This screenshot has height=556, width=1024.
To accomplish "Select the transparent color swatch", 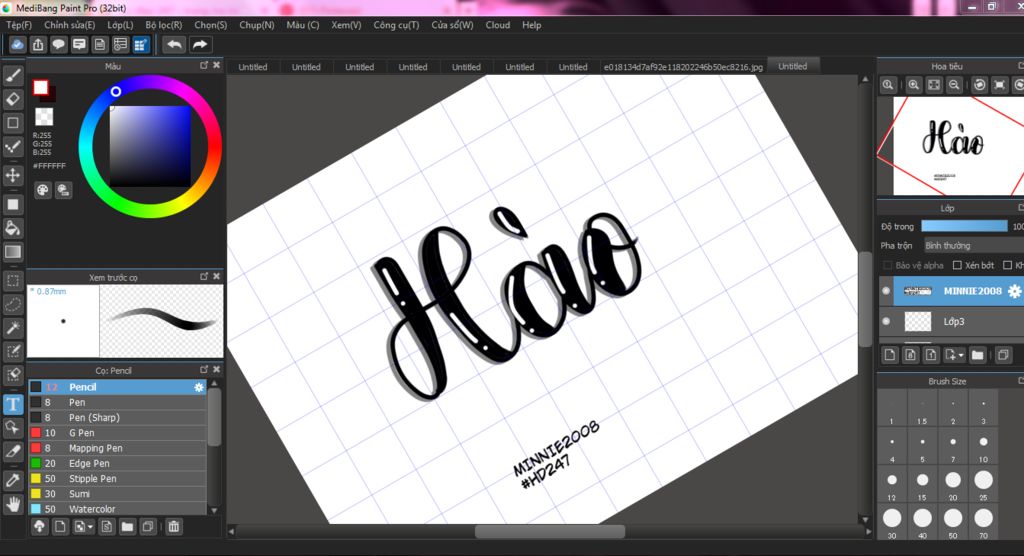I will [44, 117].
